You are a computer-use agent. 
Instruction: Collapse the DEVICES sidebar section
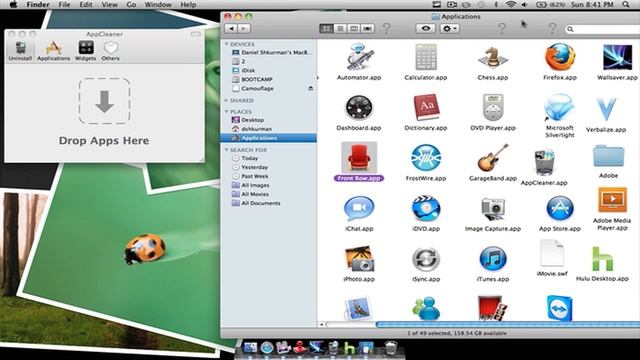[227, 44]
